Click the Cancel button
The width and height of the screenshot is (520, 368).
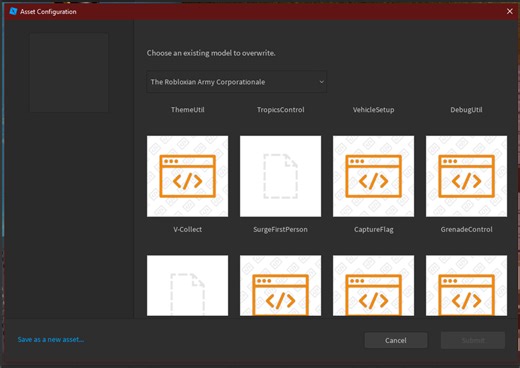tap(396, 340)
